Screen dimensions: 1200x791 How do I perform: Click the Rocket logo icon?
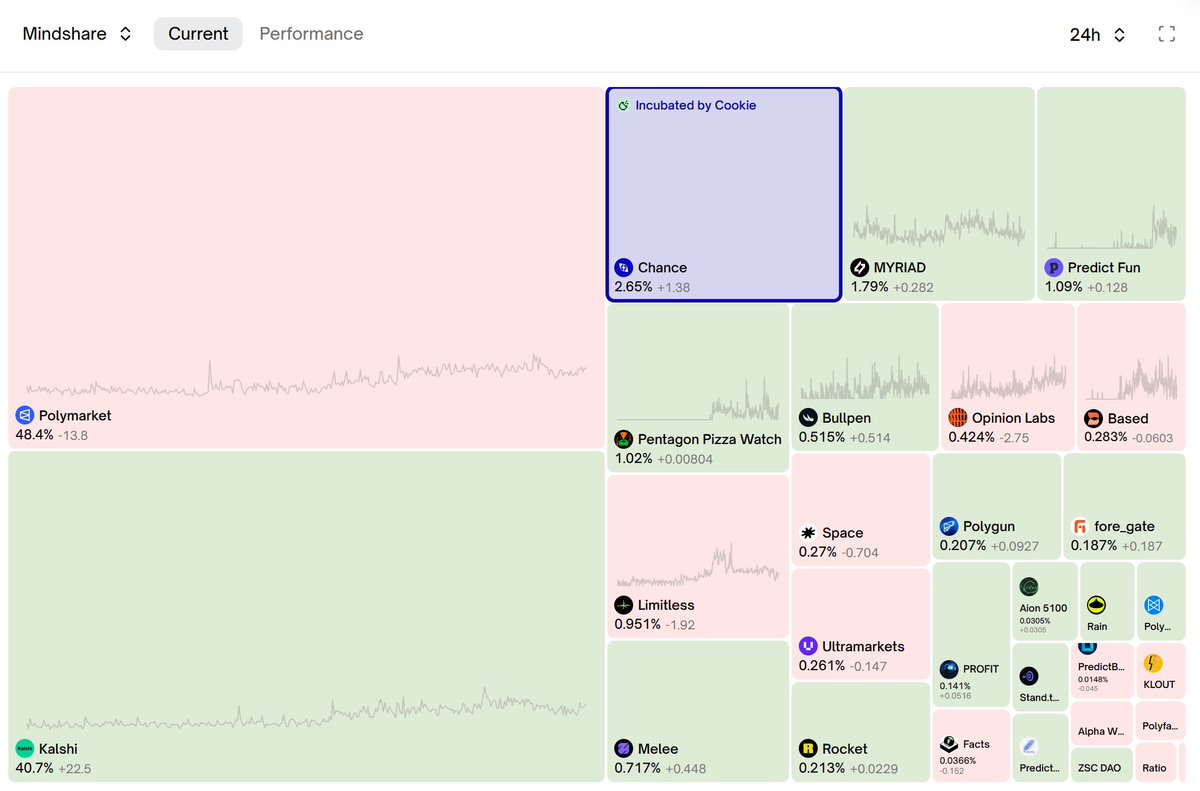tap(808, 748)
